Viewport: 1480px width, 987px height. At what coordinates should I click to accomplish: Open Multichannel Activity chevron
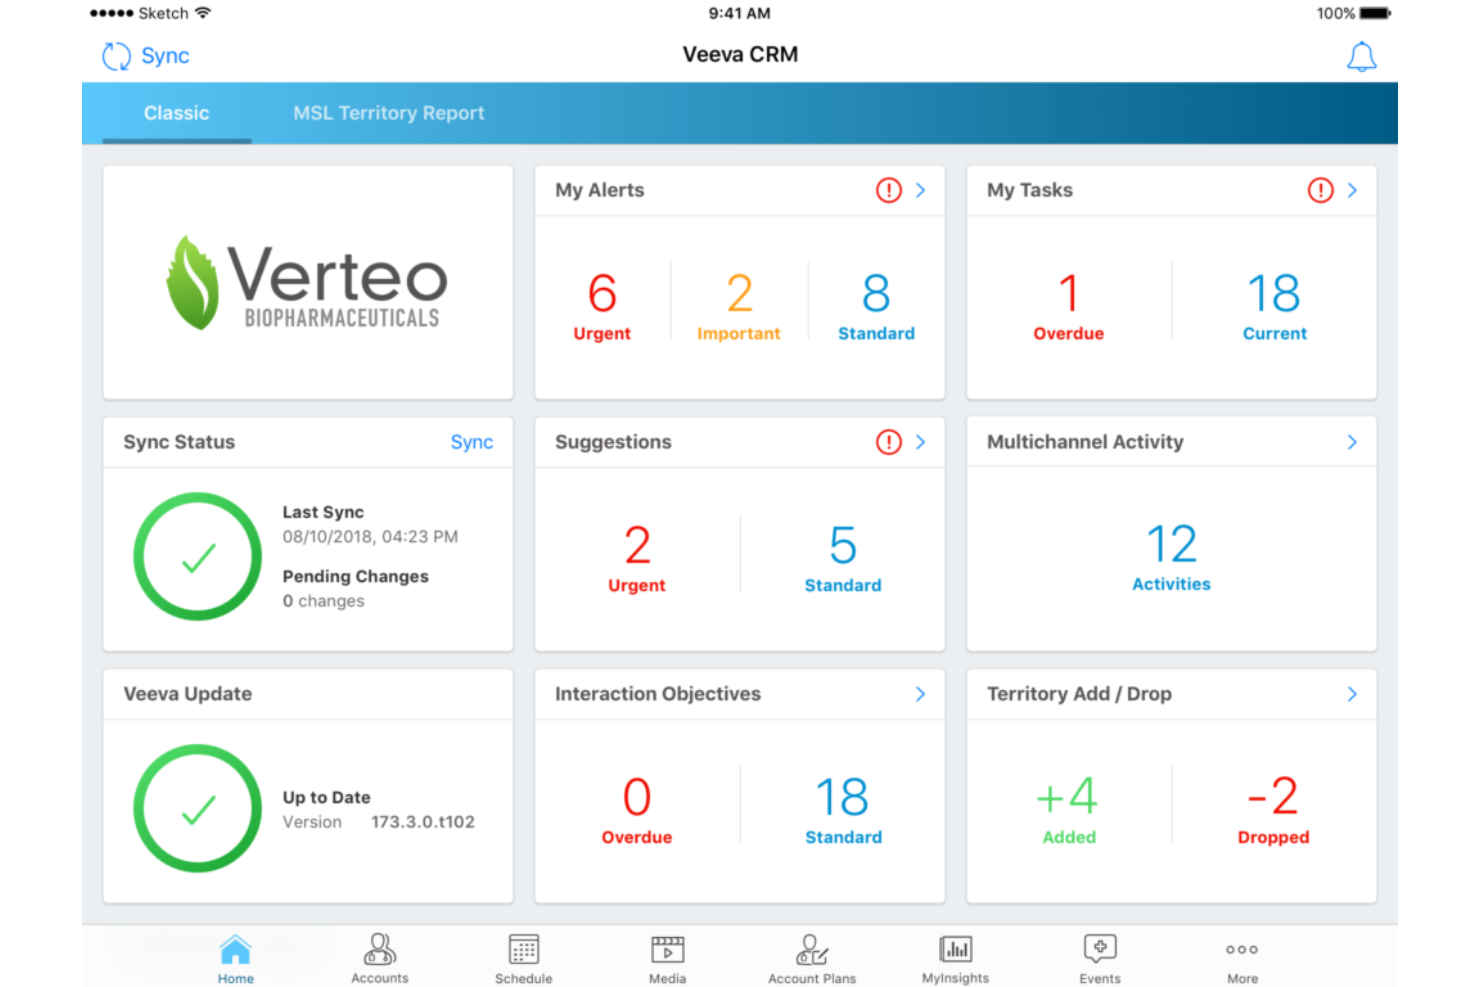pos(1352,442)
